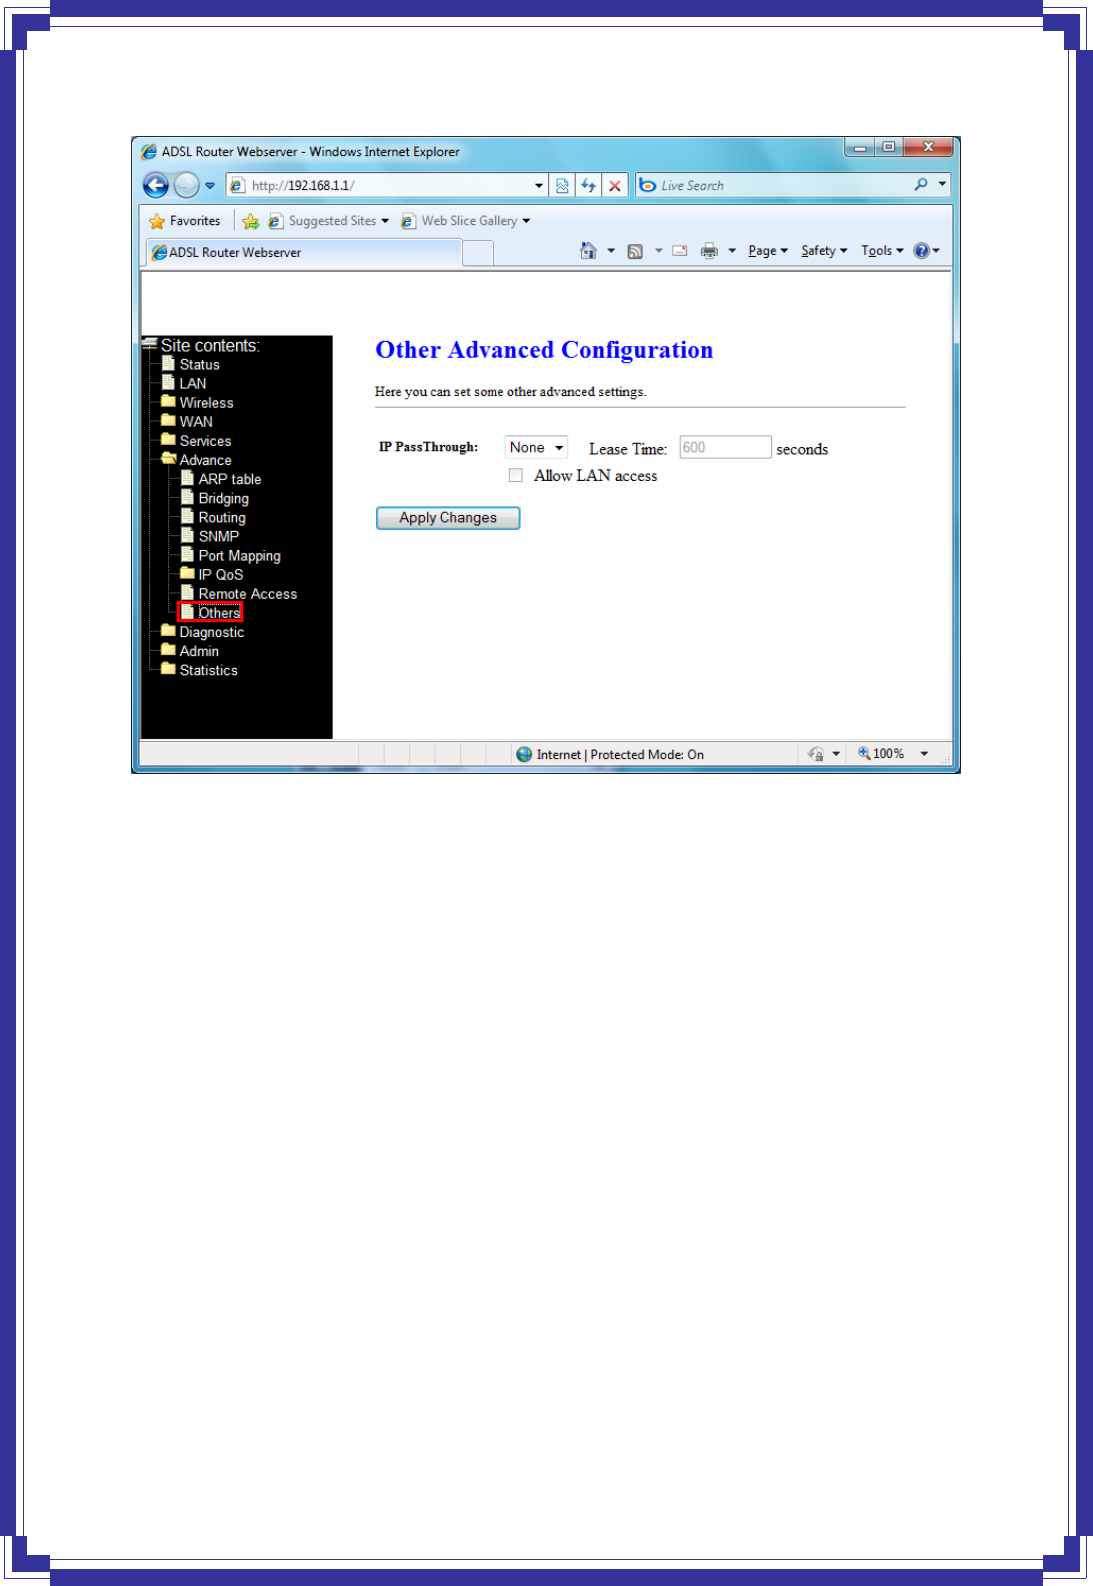
Task: Click the browser Back arrow button
Action: (156, 185)
